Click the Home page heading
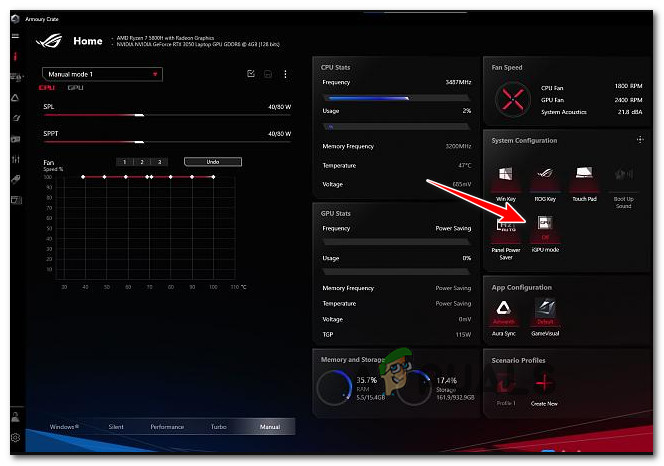The width and height of the screenshot is (664, 466). 88,41
